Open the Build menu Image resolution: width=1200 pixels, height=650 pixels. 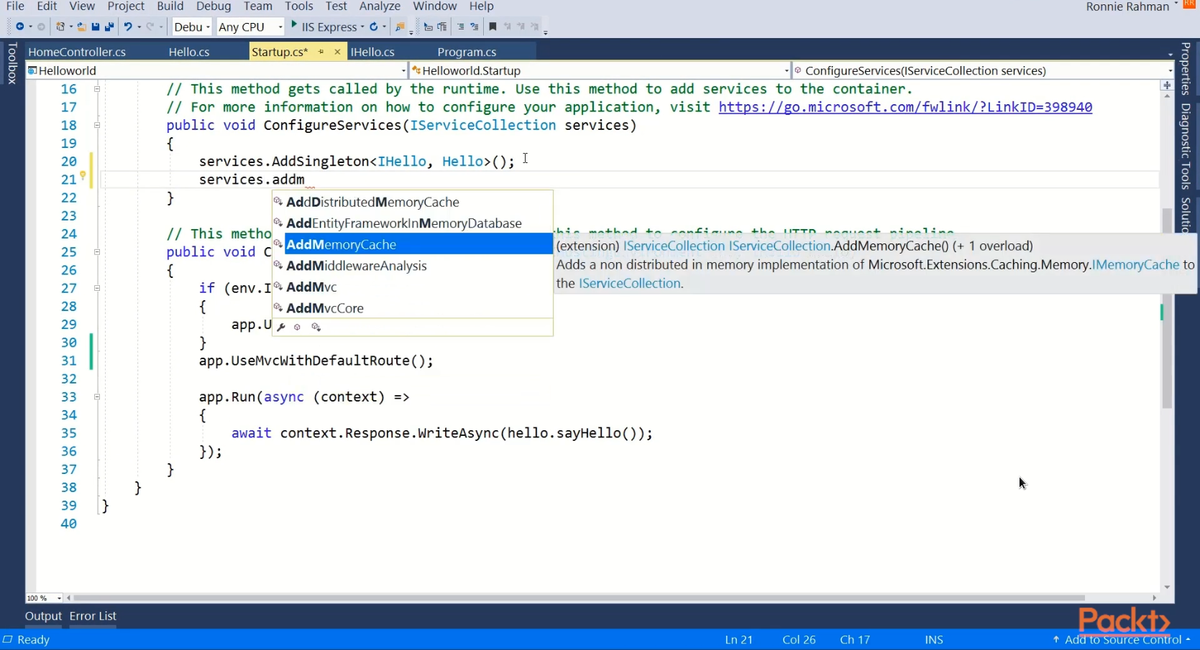click(x=170, y=6)
